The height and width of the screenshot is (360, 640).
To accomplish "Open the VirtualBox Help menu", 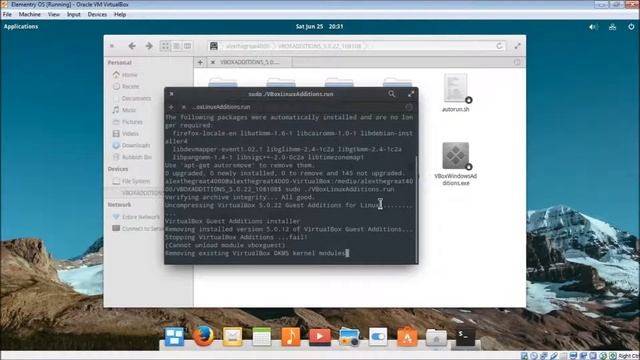I will pyautogui.click(x=120, y=14).
